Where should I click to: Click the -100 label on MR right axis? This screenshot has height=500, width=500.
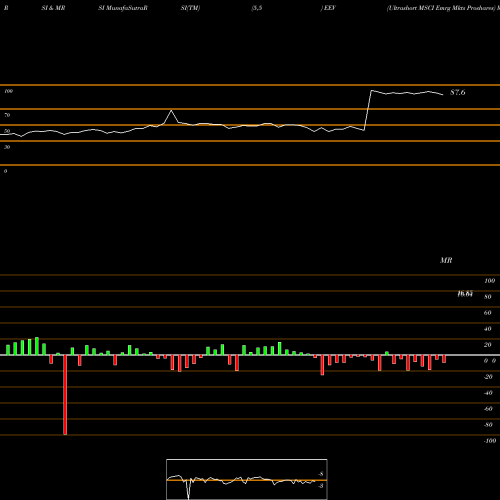pos(490,441)
